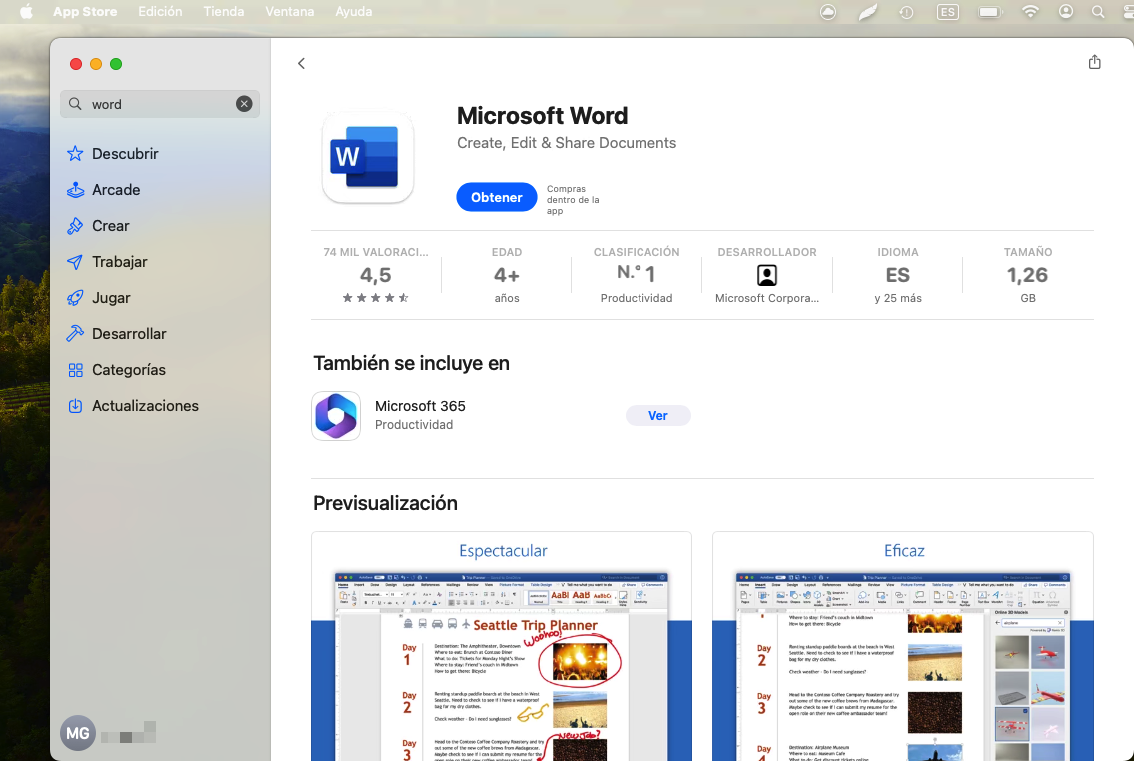Open the MG account profile
Viewport: 1134px width, 761px height.
(77, 733)
